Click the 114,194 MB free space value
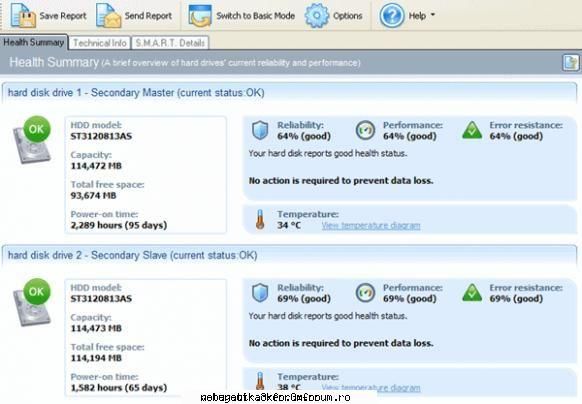This screenshot has height=404, width=582. (x=96, y=358)
